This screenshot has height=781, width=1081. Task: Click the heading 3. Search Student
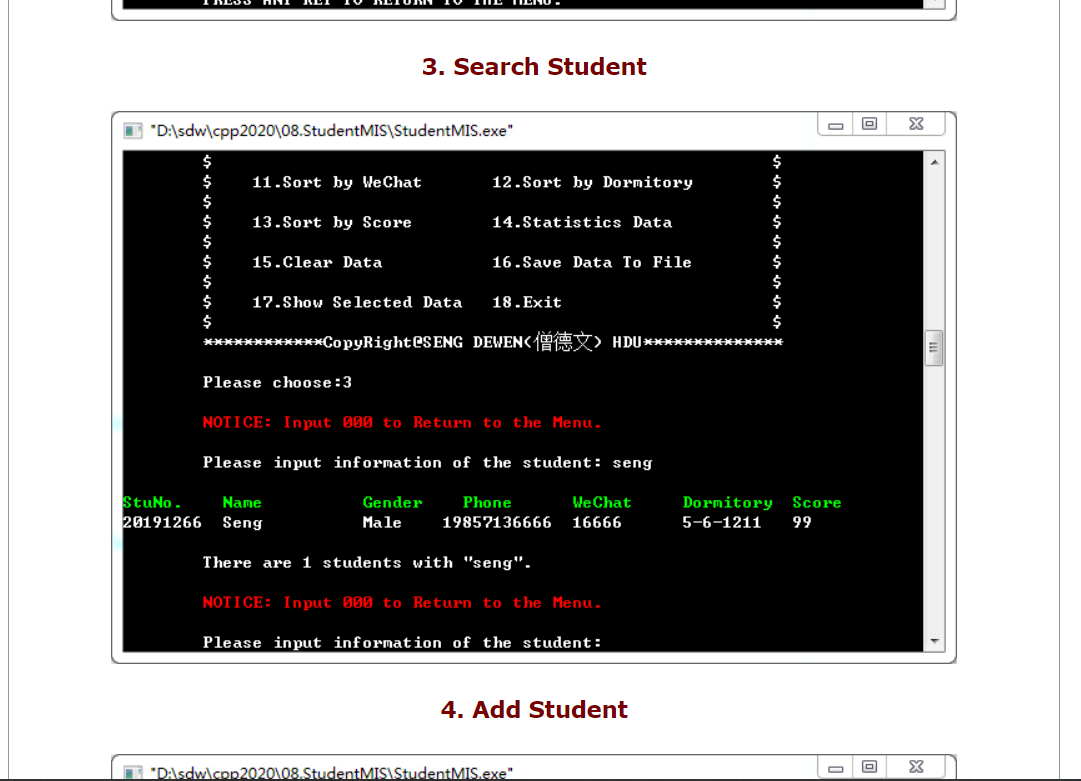tap(536, 67)
